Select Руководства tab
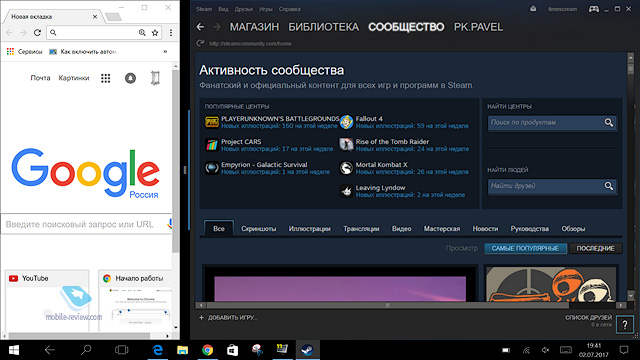This screenshot has width=640, height=360. 529,229
